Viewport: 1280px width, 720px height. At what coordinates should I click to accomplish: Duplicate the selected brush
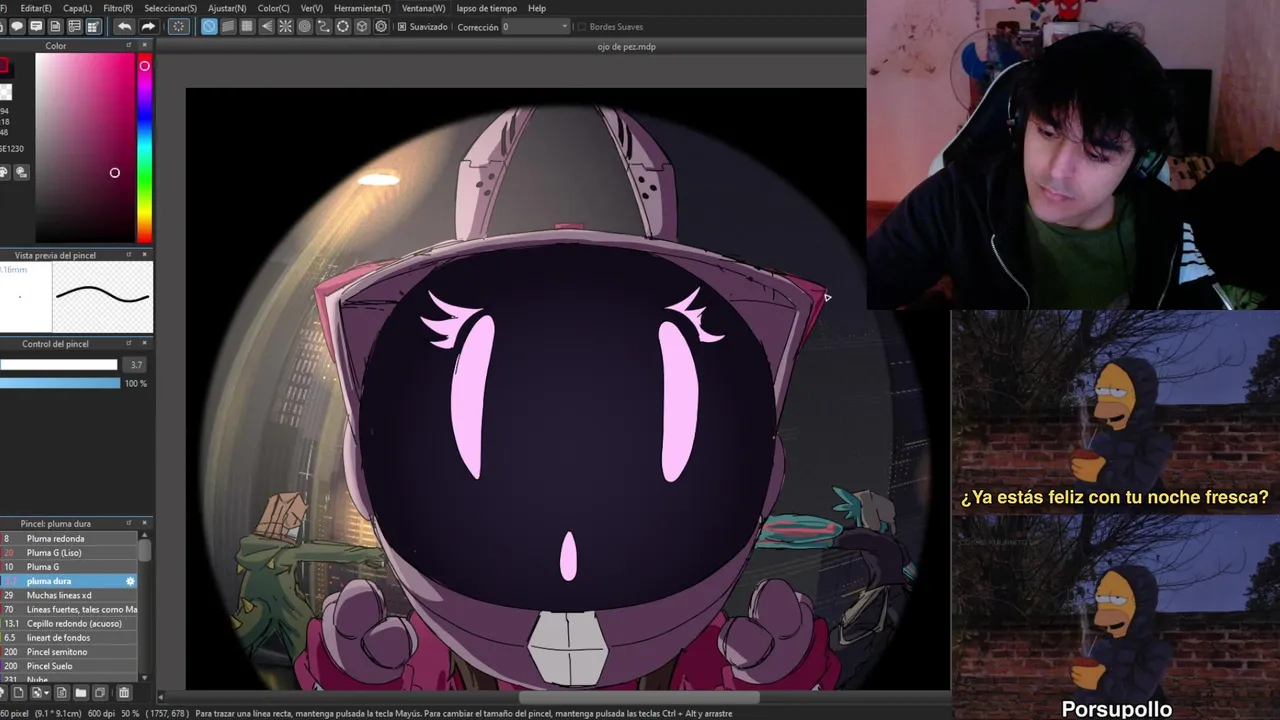click(x=100, y=692)
